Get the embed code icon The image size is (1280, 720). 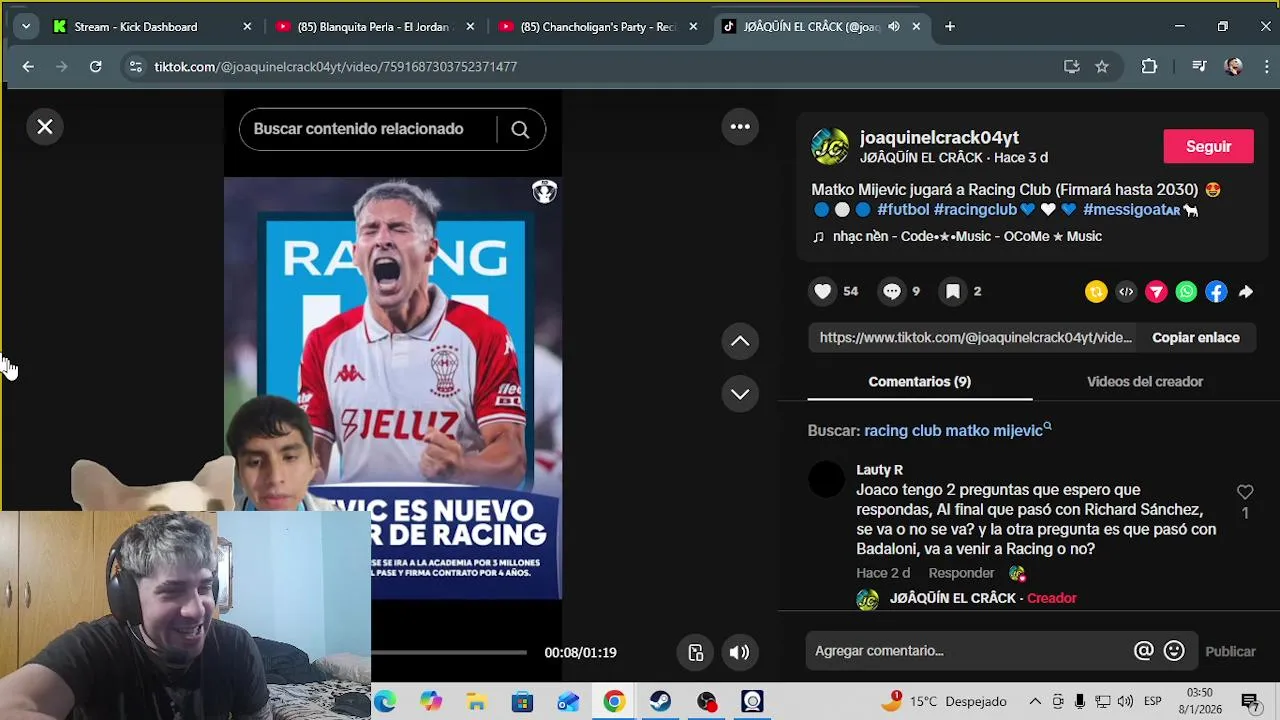pyautogui.click(x=1126, y=292)
